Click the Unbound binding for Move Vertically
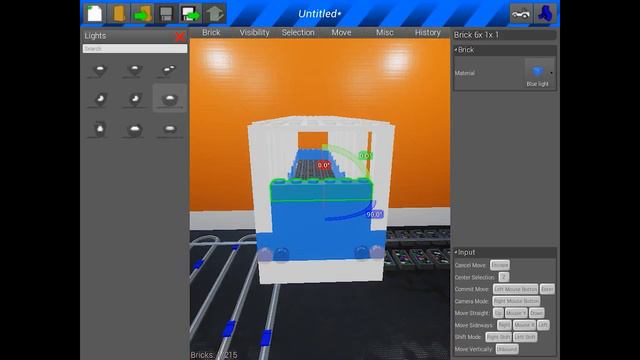Screen dimensions: 640x360 pyautogui.click(x=507, y=349)
